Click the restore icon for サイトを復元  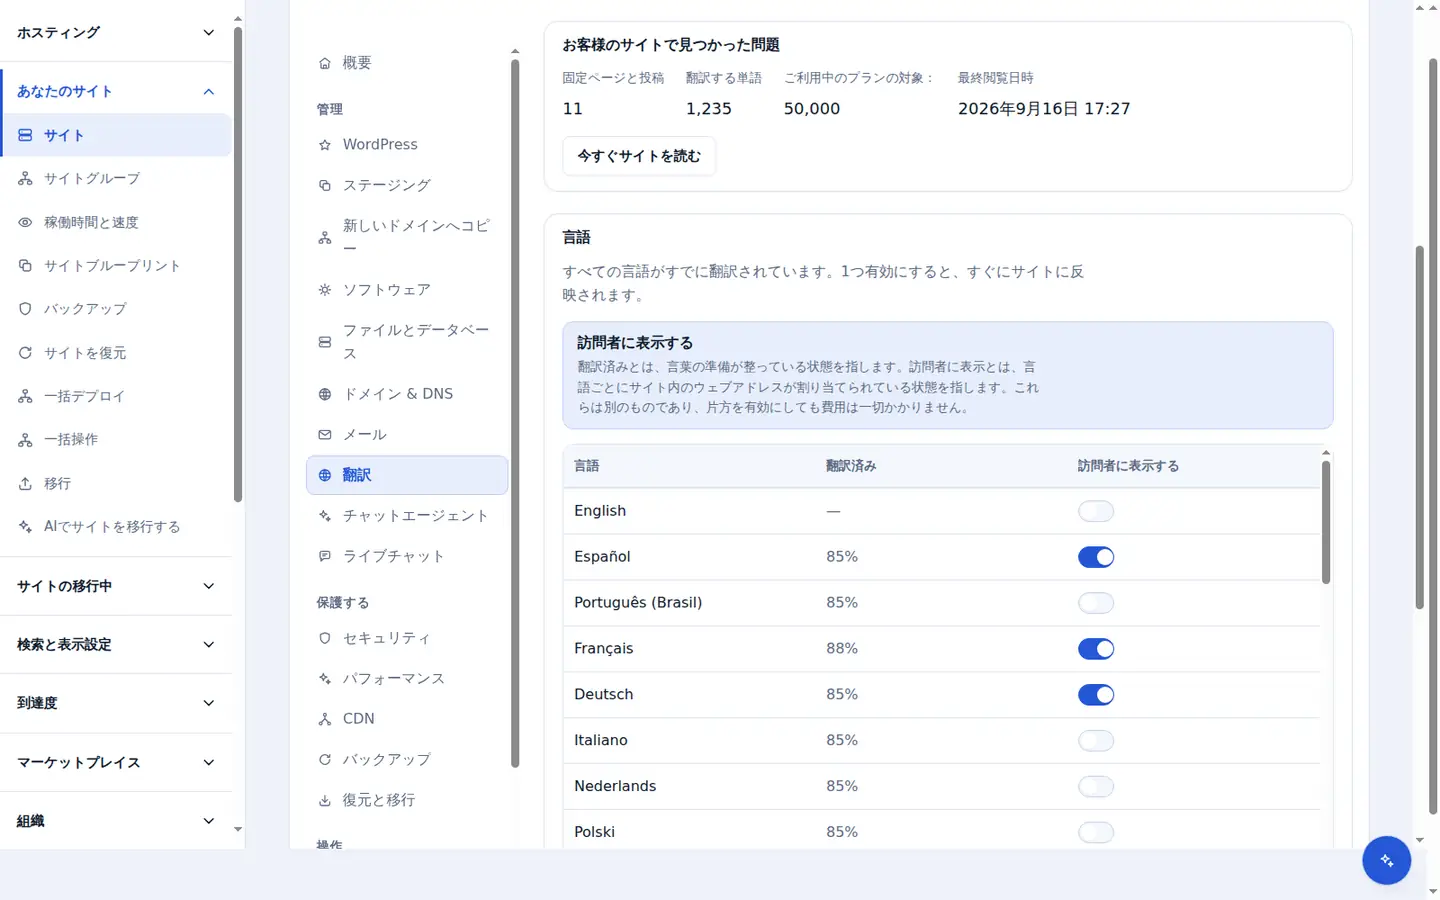point(25,353)
